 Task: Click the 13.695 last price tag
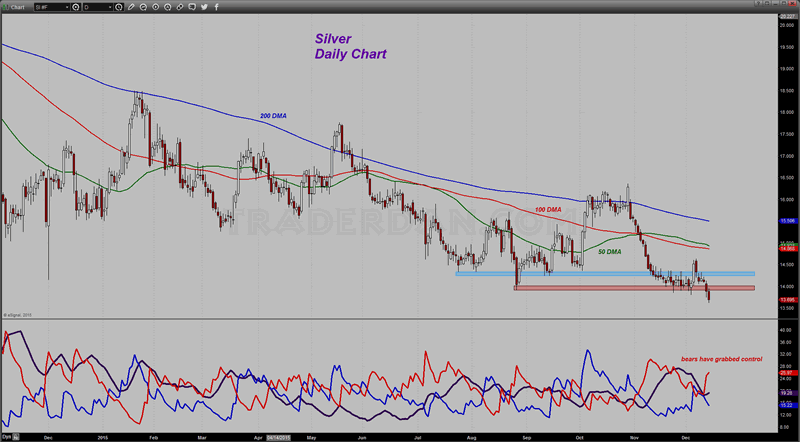[x=788, y=300]
